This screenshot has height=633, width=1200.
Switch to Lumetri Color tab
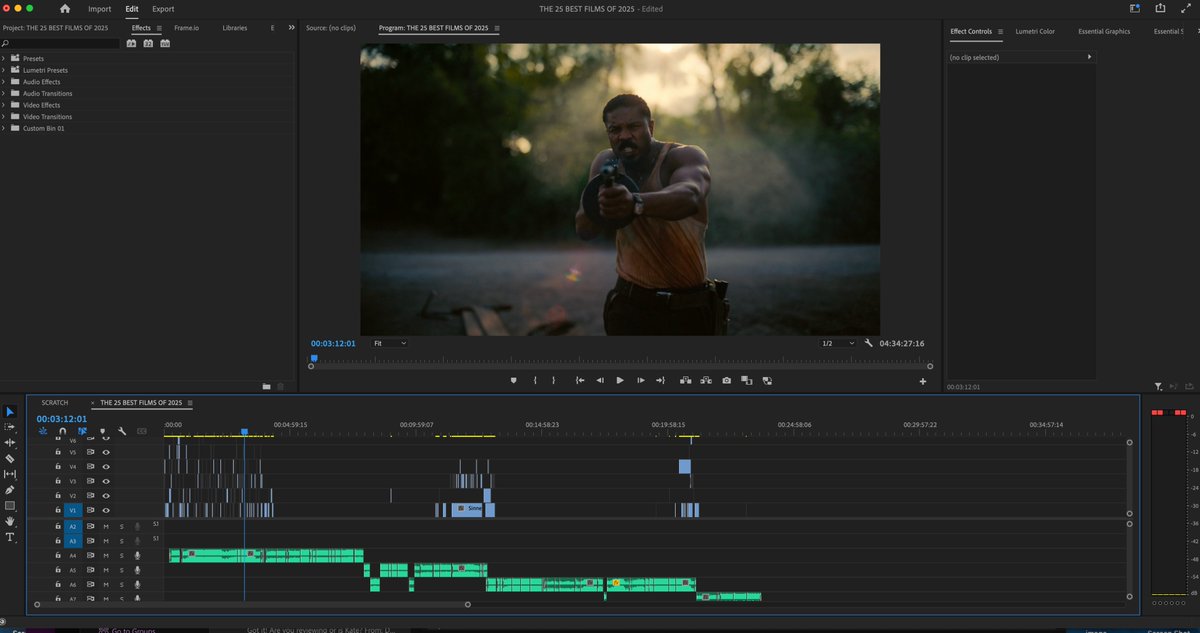[1035, 31]
